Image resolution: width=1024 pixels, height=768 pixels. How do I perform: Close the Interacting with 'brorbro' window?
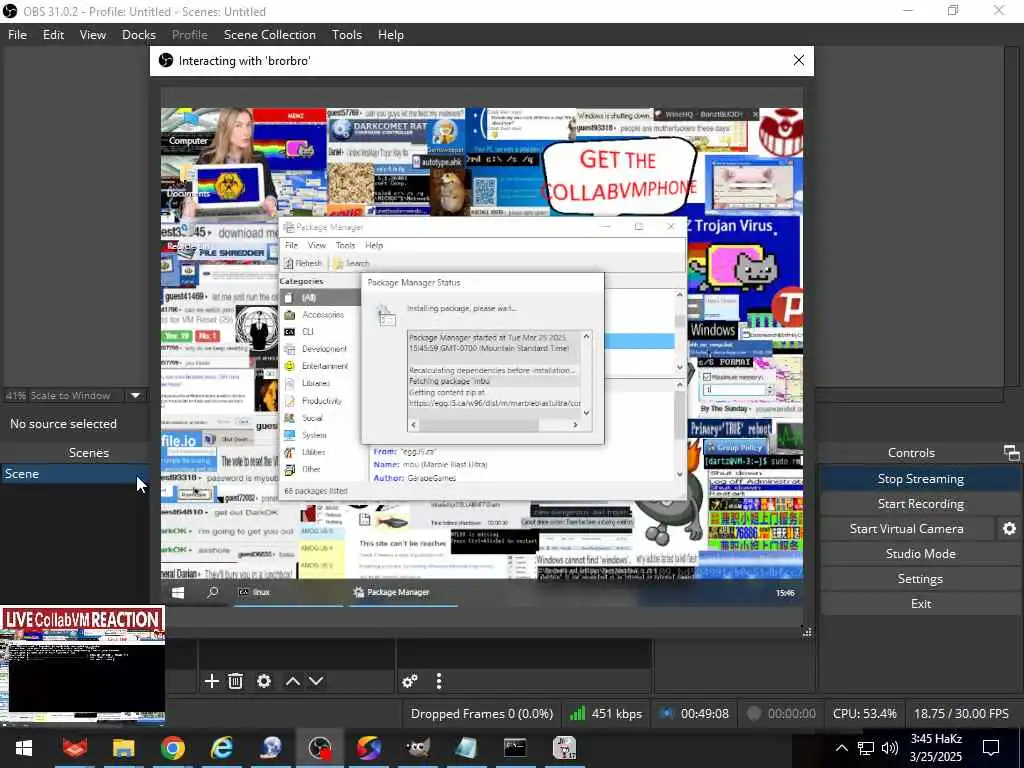[x=798, y=60]
